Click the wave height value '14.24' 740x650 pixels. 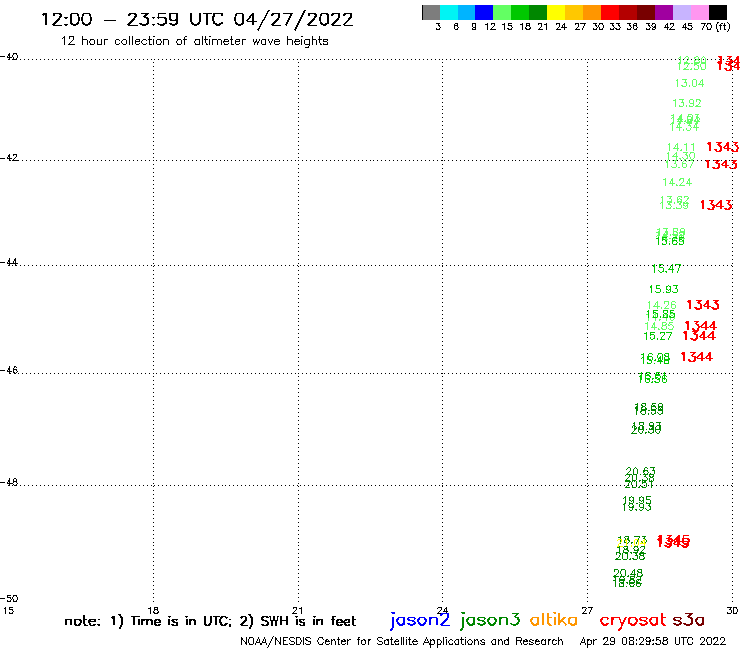click(677, 182)
